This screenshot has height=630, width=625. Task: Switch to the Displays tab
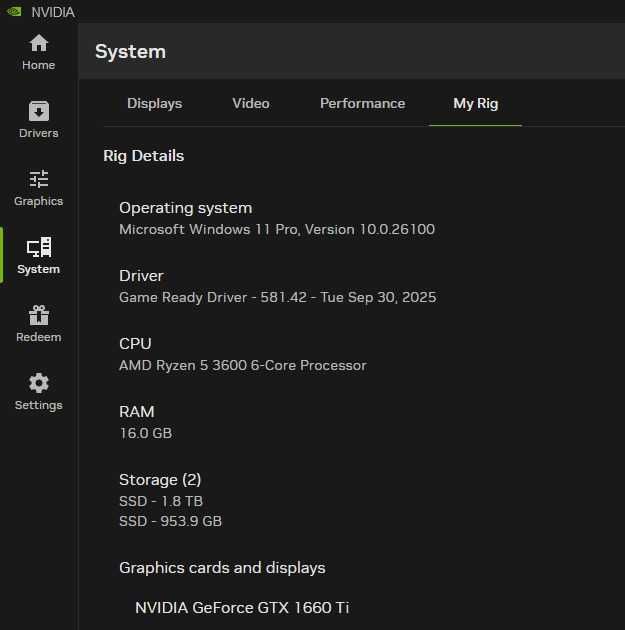tap(154, 103)
